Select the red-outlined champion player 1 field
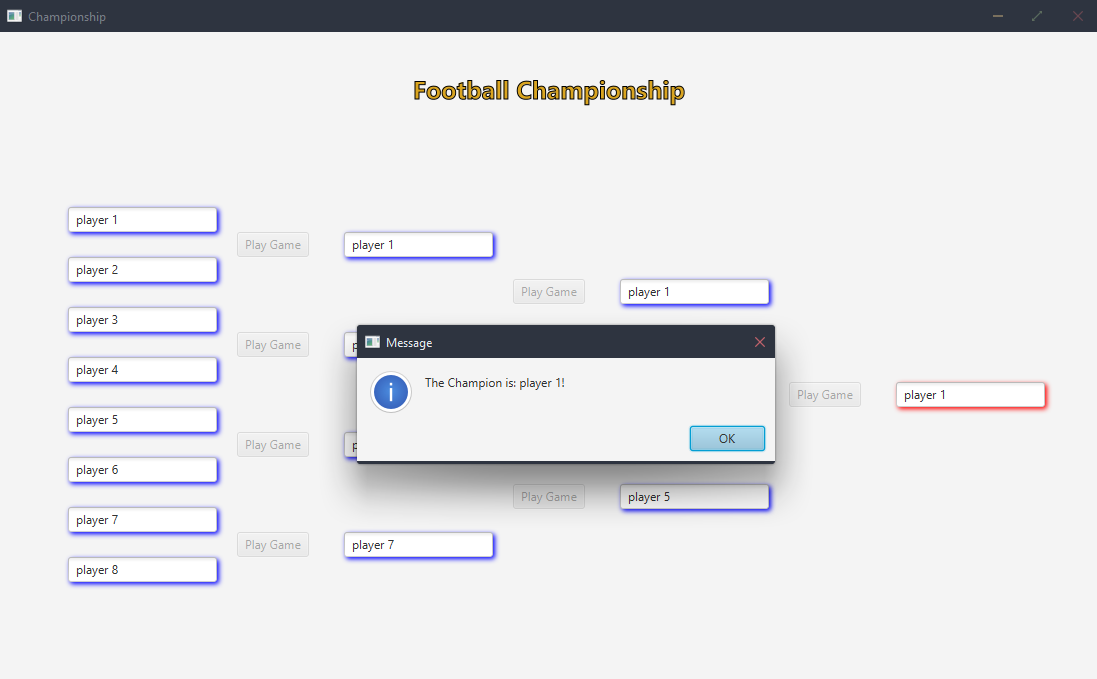1097x679 pixels. click(x=970, y=395)
